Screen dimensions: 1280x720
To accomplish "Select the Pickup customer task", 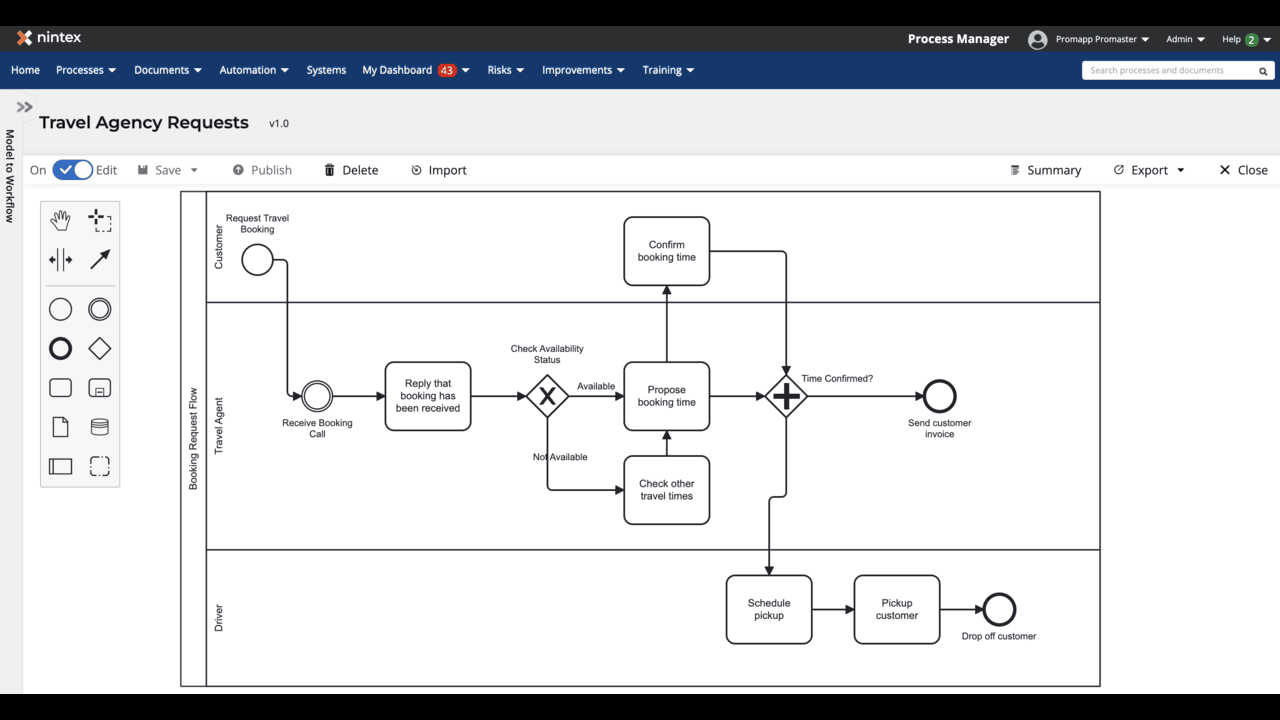I will (x=897, y=610).
